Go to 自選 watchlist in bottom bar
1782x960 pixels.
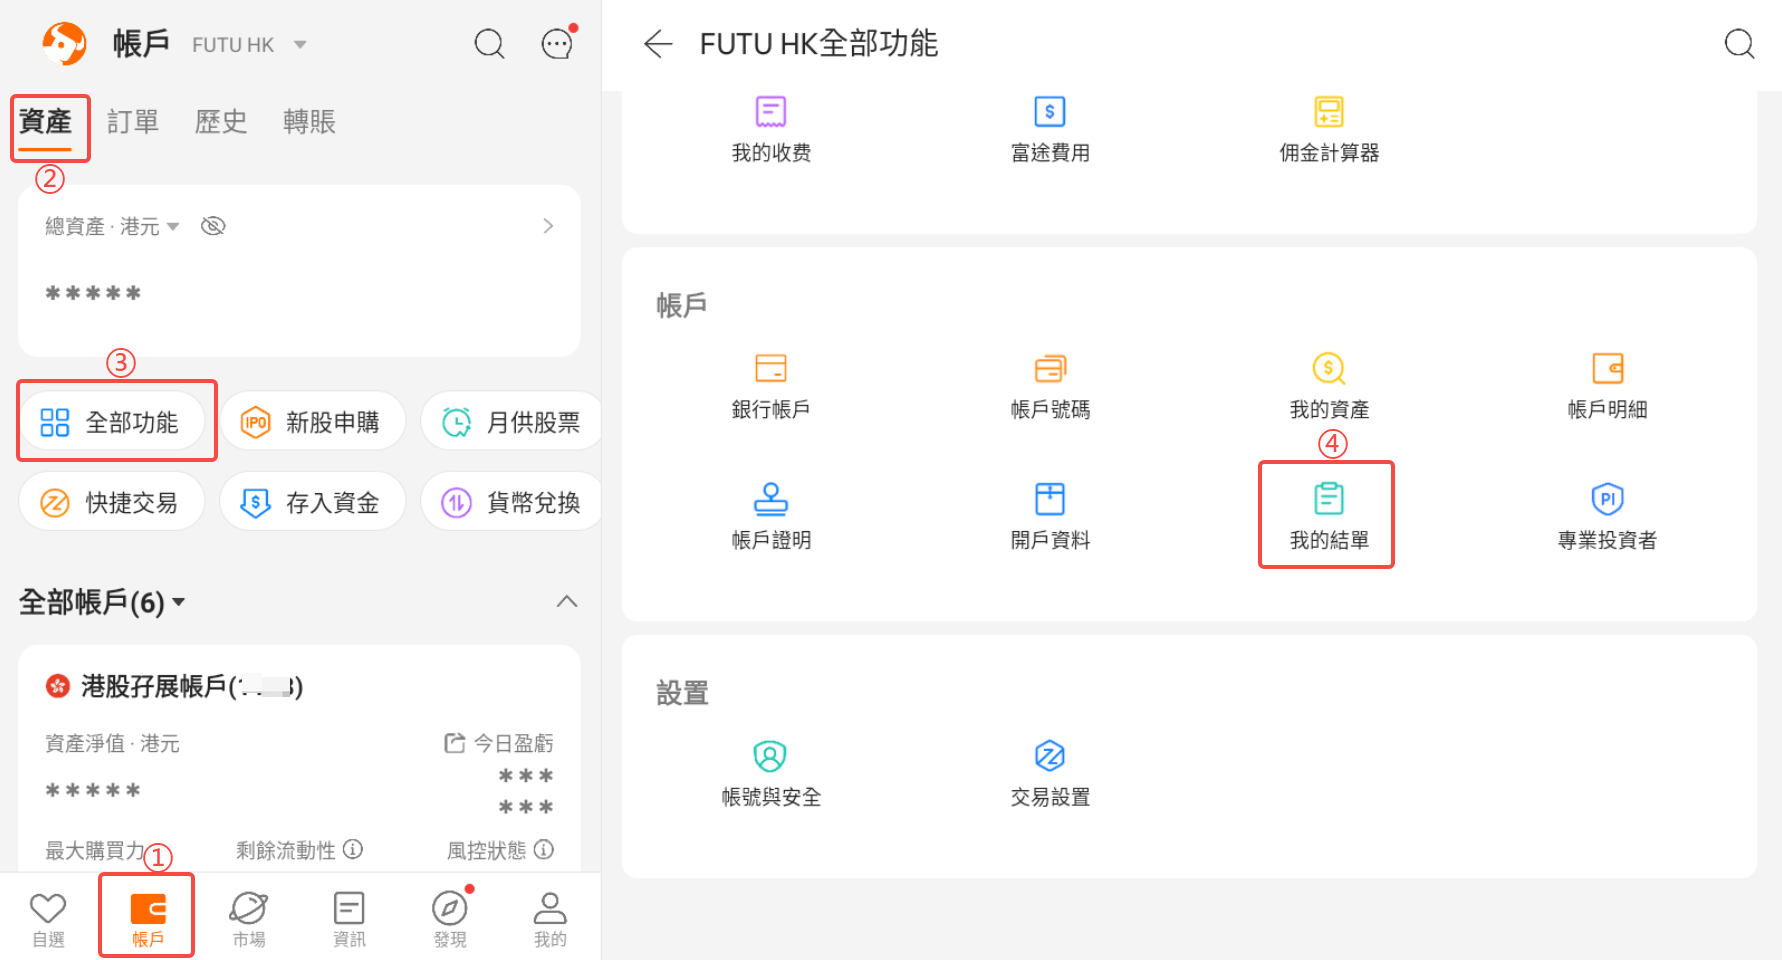point(48,919)
